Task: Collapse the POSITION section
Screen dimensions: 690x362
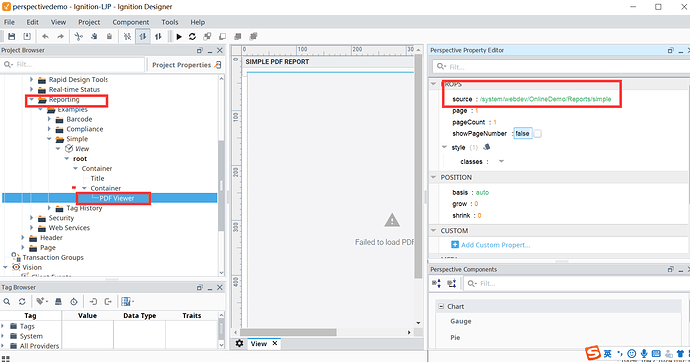Action: [433, 177]
